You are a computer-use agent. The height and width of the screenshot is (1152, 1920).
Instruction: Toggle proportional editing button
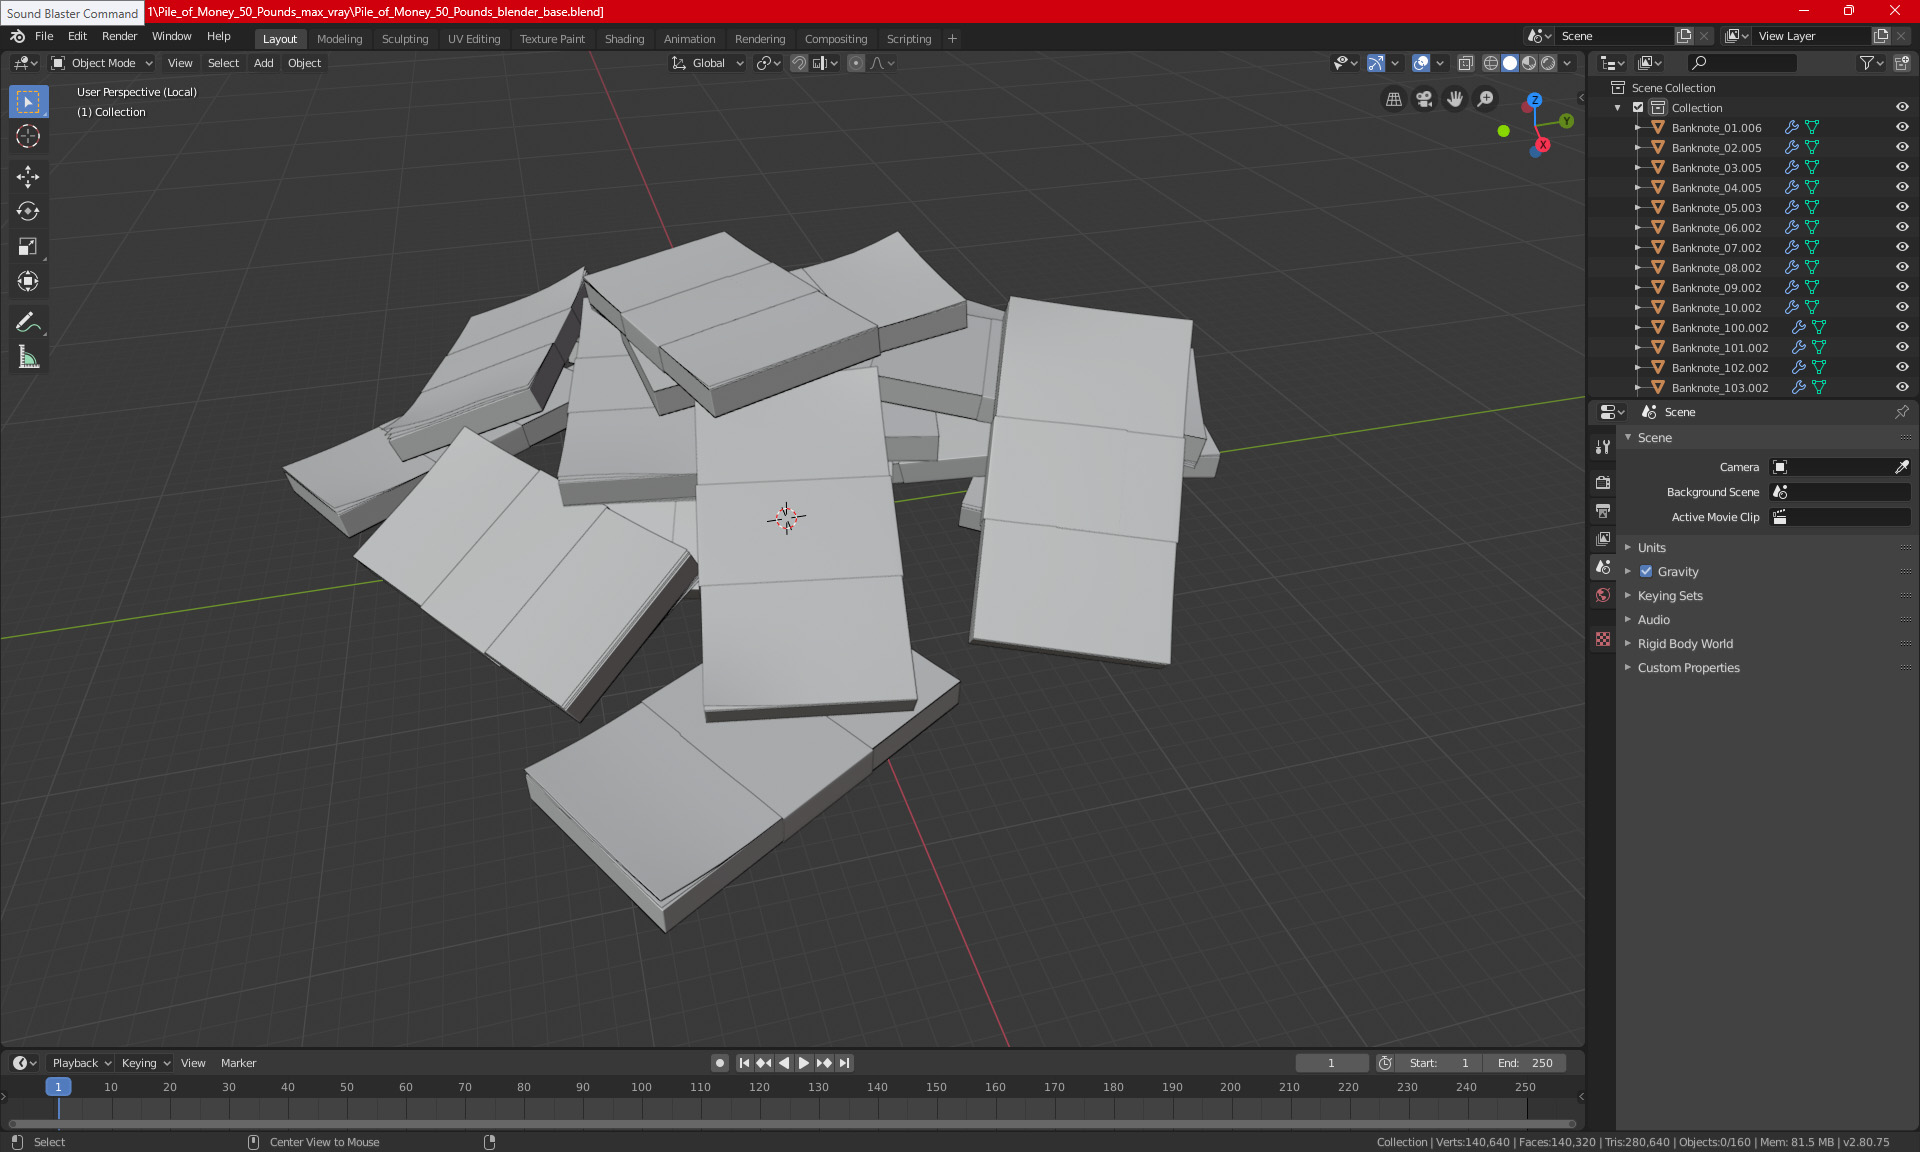click(856, 63)
